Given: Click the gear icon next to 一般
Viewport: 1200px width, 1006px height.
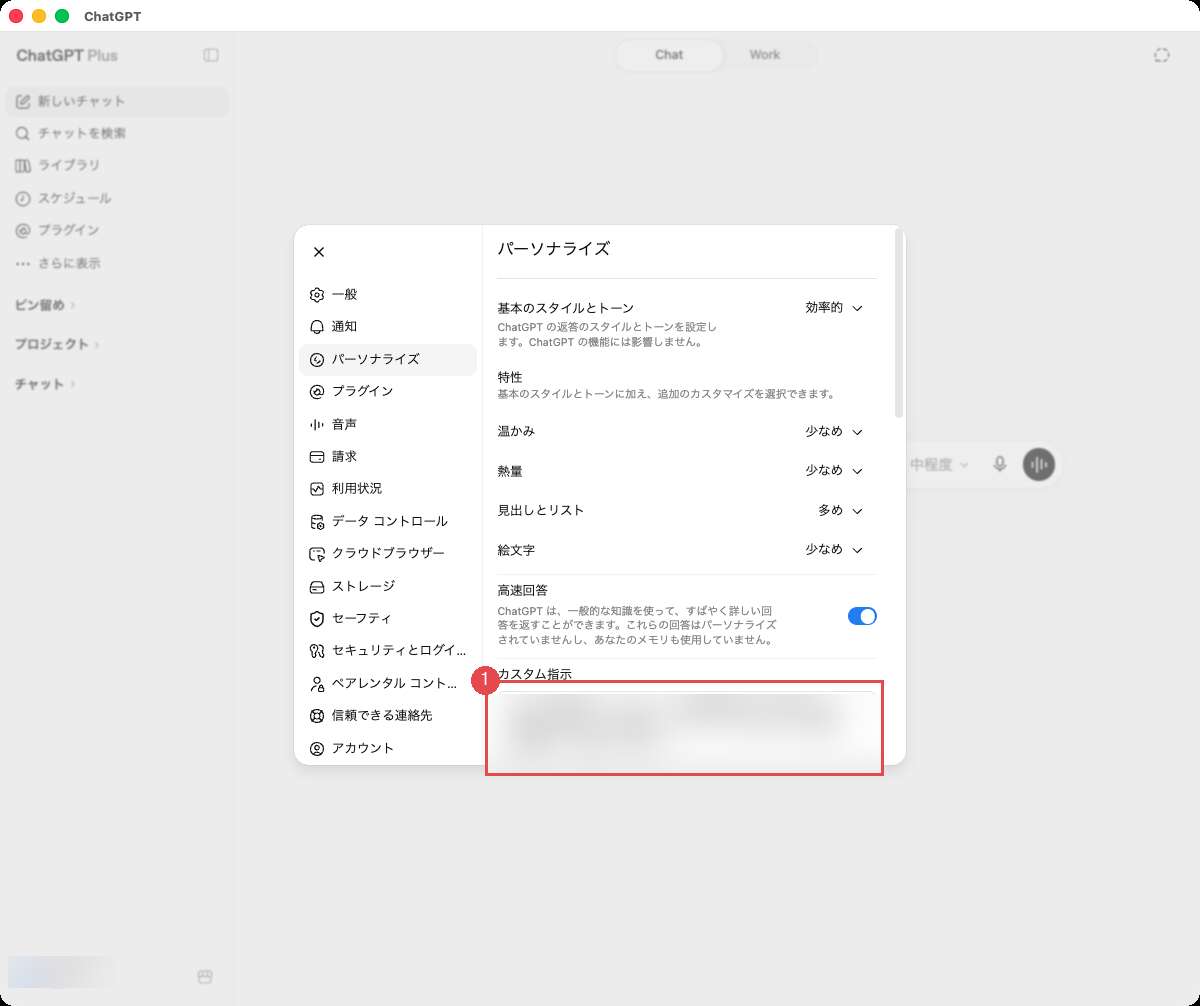Looking at the screenshot, I should (317, 294).
